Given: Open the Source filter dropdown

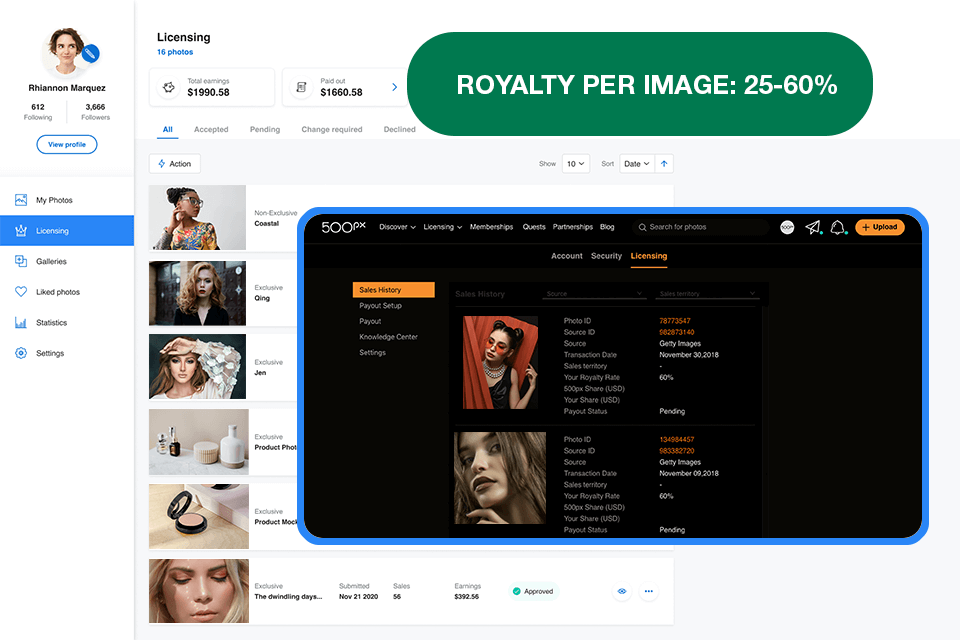Looking at the screenshot, I should click(594, 294).
